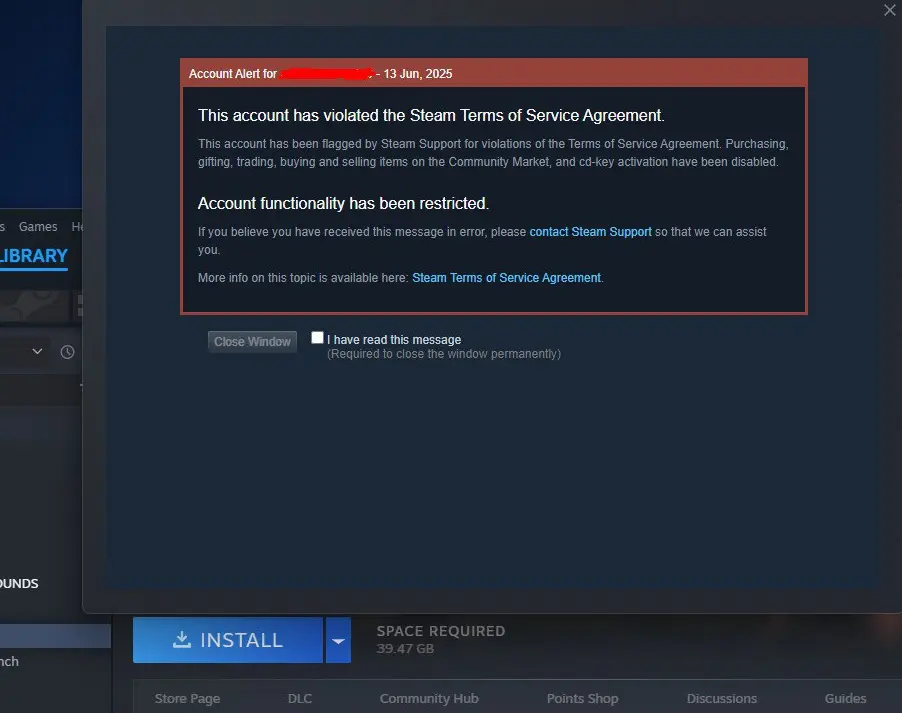The image size is (902, 713).
Task: Close the account alert dialog with X
Action: pos(889,10)
